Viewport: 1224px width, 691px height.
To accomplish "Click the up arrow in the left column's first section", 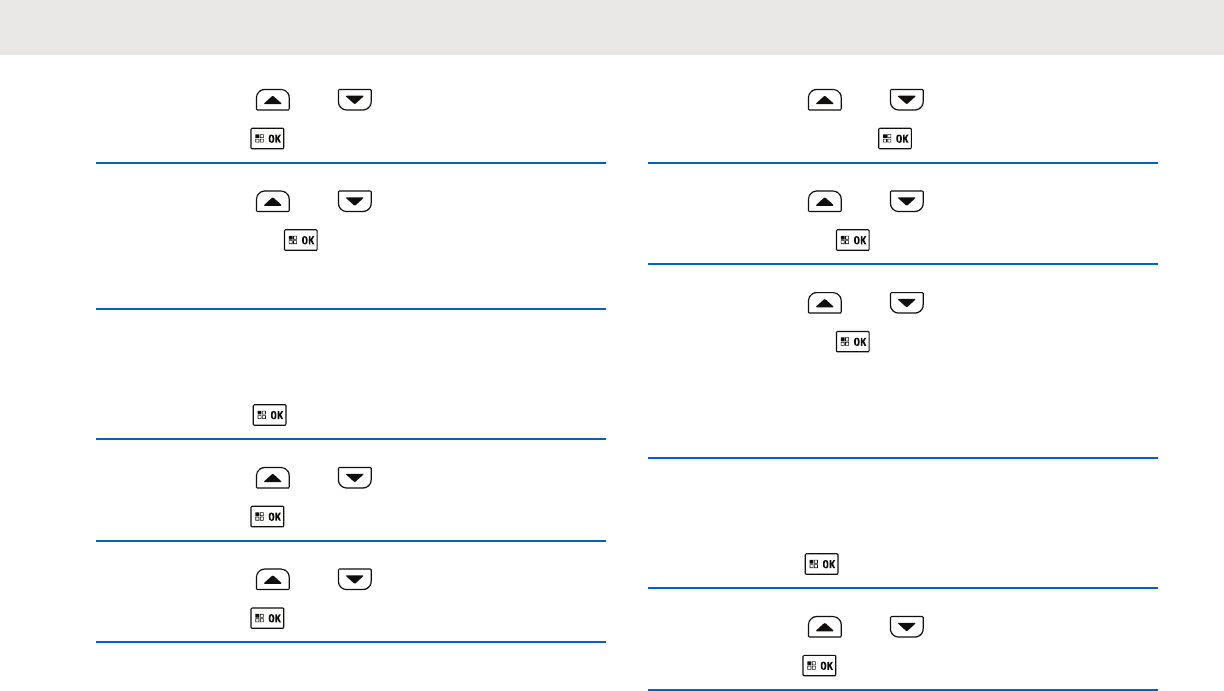I will [273, 99].
